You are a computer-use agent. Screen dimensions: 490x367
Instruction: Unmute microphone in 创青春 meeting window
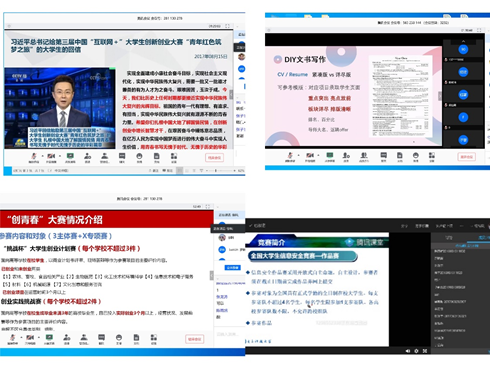pos(13,338)
